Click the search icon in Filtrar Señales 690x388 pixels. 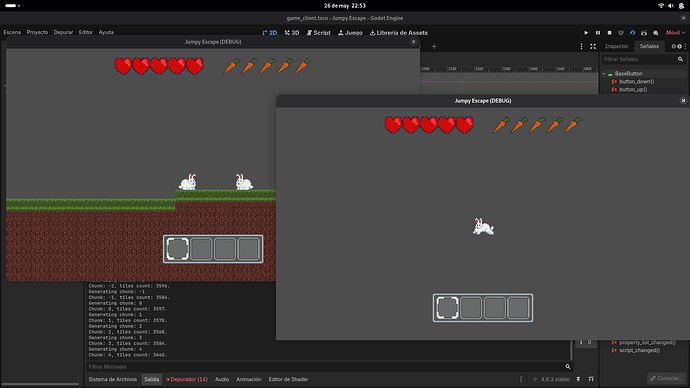point(680,59)
